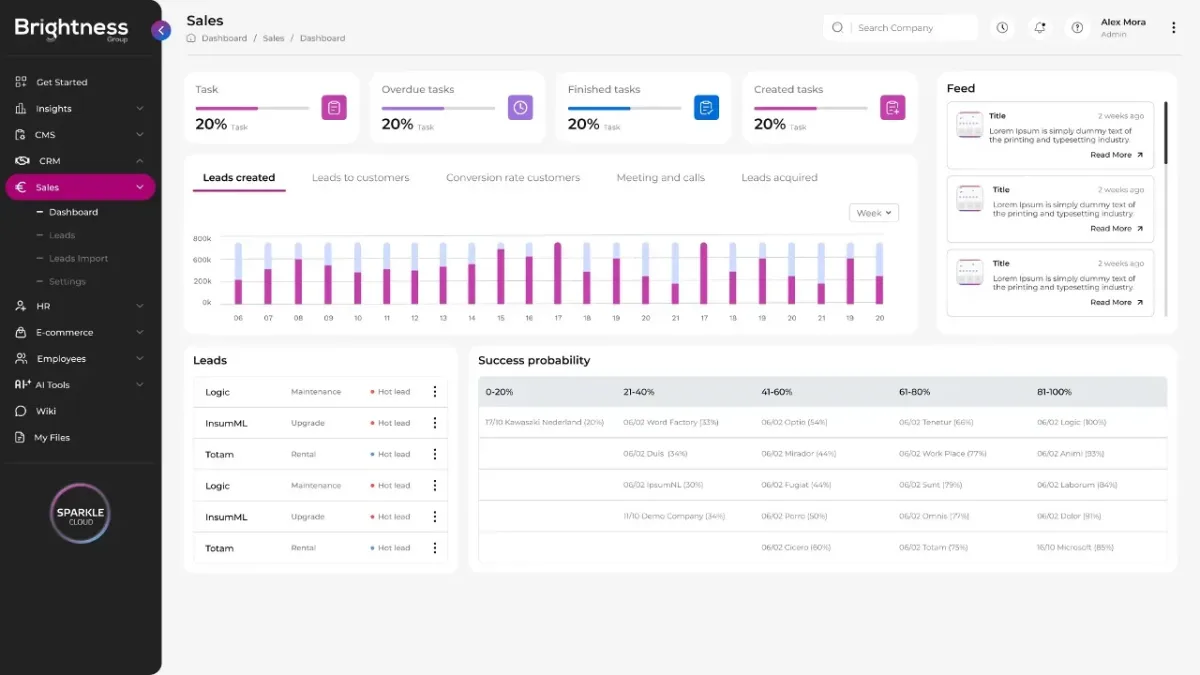The height and width of the screenshot is (675, 1200).
Task: Go to Sales in the breadcrumb
Action: click(273, 38)
